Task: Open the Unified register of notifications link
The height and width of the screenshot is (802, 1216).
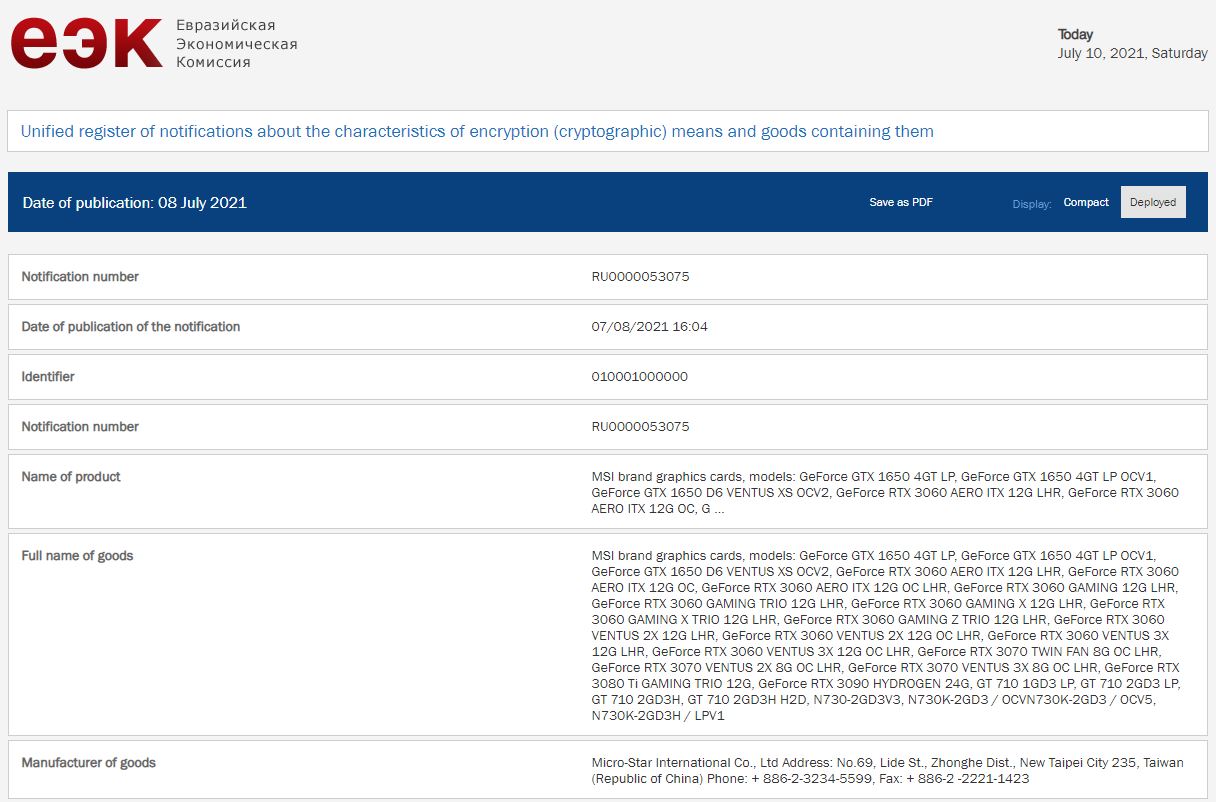Action: click(x=477, y=131)
